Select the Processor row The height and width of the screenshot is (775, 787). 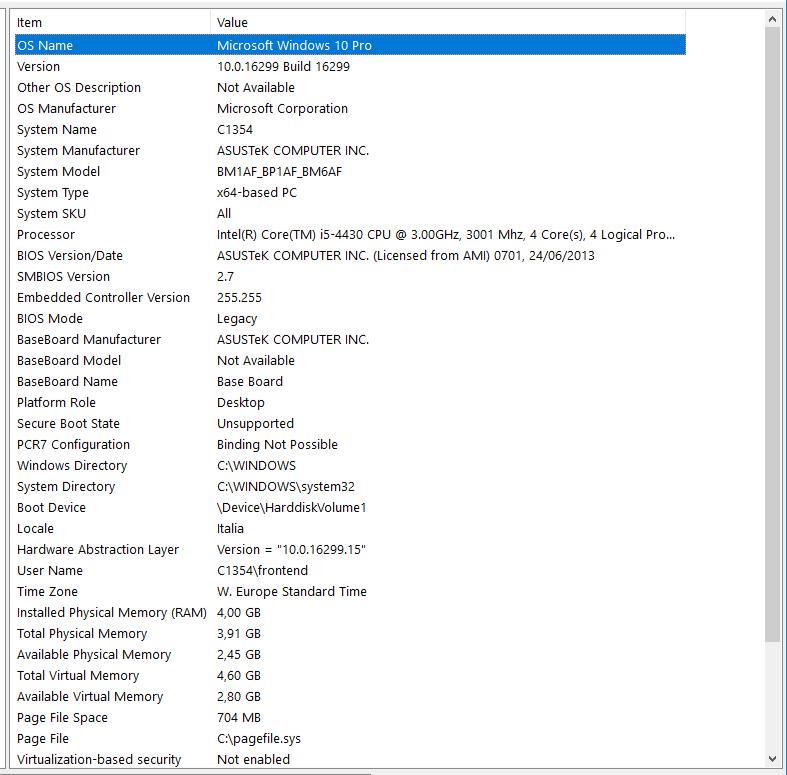(x=350, y=234)
